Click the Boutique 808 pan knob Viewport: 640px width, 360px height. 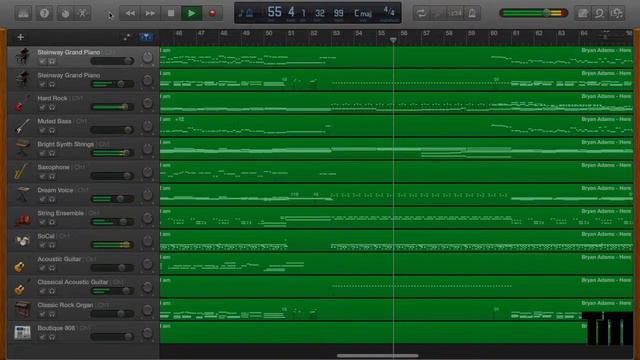coord(147,333)
